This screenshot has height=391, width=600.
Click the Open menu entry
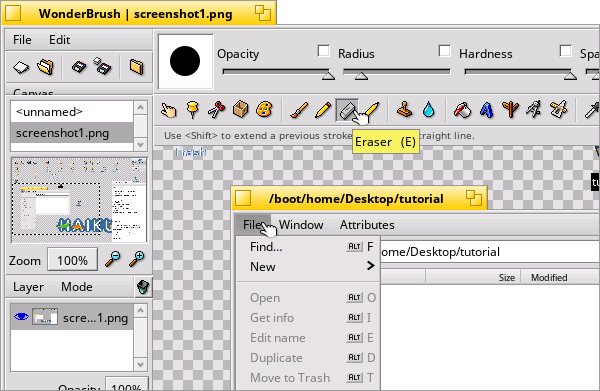[x=308, y=298]
